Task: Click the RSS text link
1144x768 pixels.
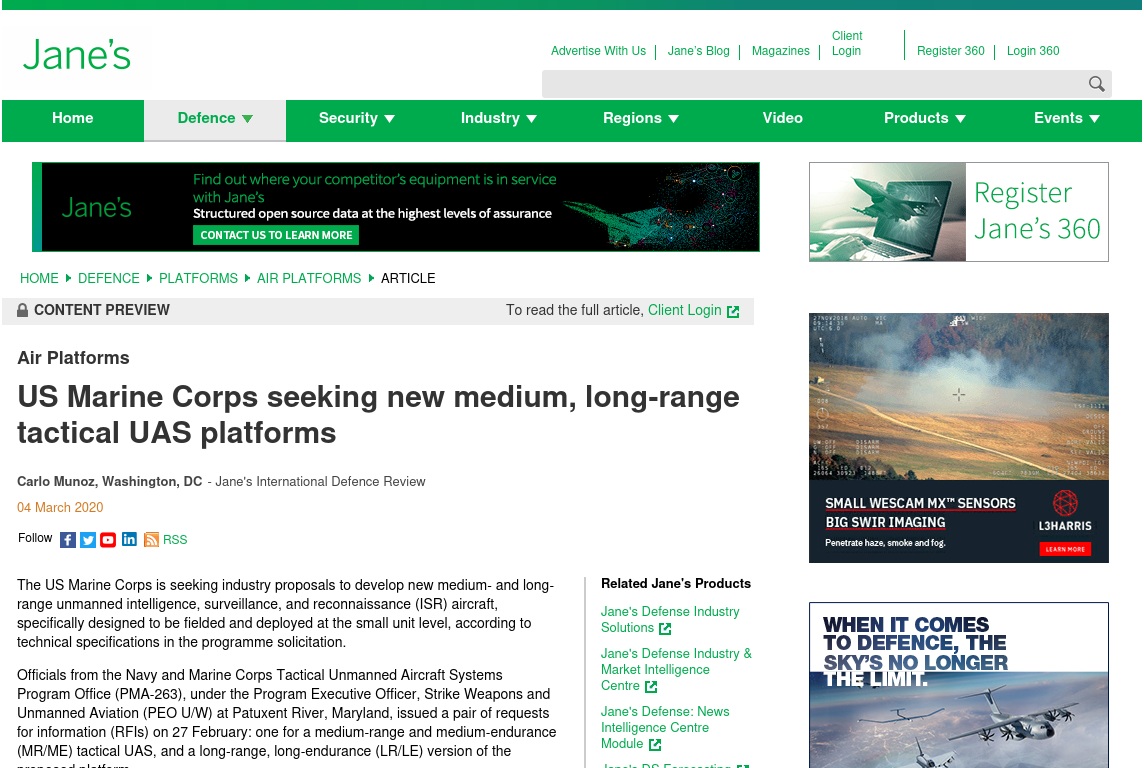Action: [175, 540]
